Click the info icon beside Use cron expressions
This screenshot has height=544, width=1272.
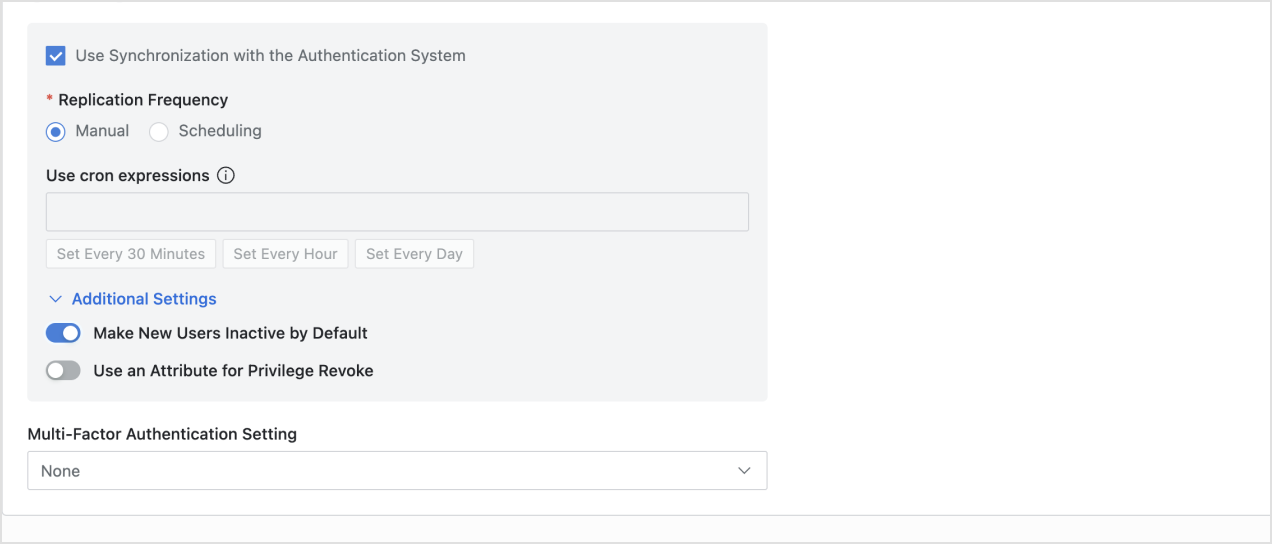point(226,176)
